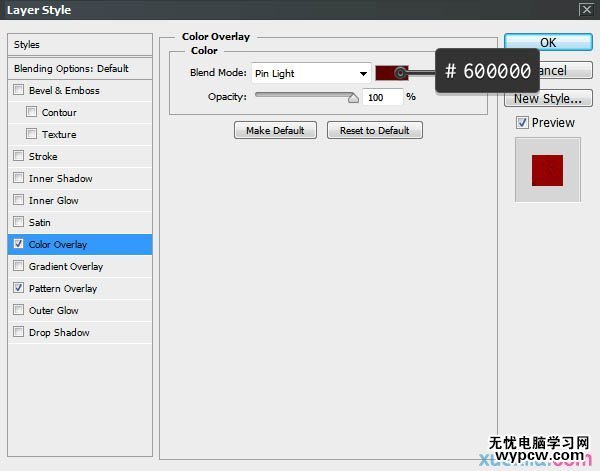Click the Opacity slider handle
600x471 pixels.
(x=353, y=98)
